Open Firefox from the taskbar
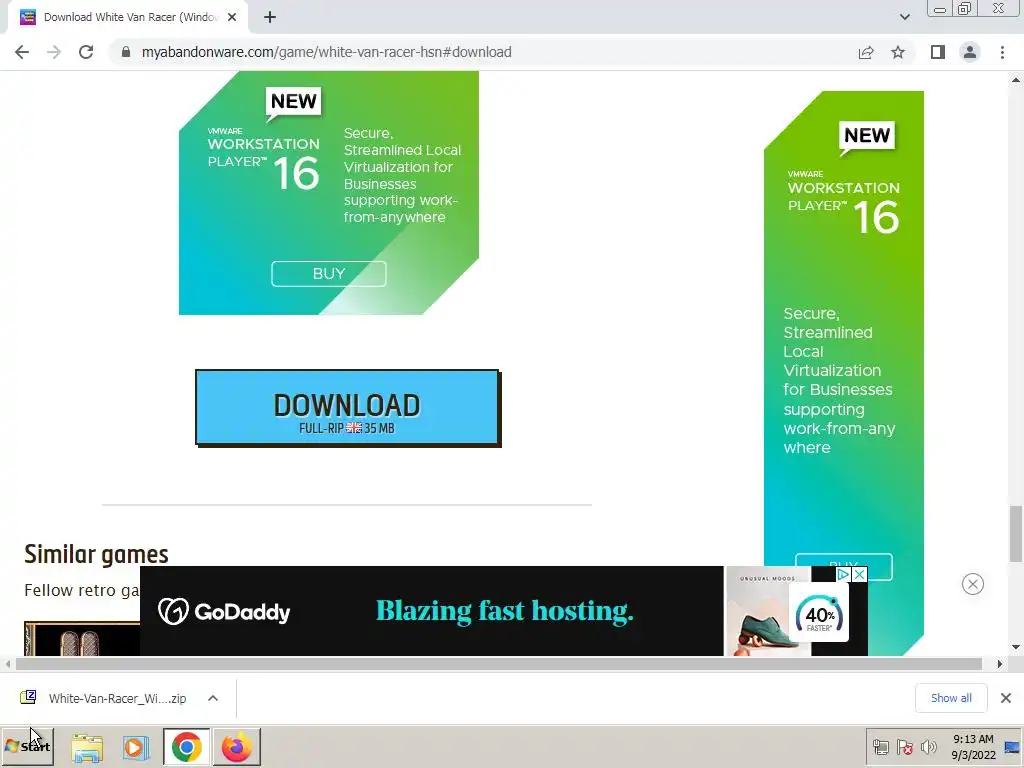This screenshot has height=768, width=1024. [236, 747]
